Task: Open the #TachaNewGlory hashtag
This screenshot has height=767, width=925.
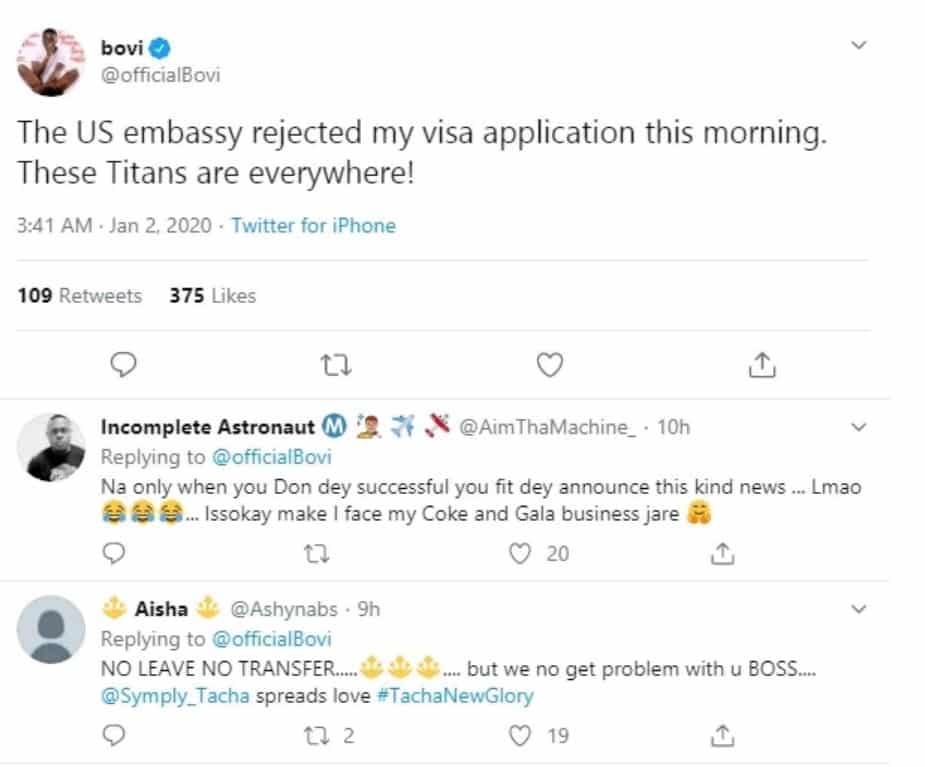Action: [455, 696]
